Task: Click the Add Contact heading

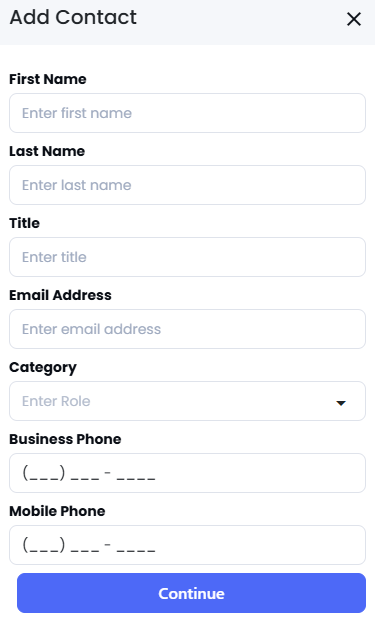Action: (73, 17)
